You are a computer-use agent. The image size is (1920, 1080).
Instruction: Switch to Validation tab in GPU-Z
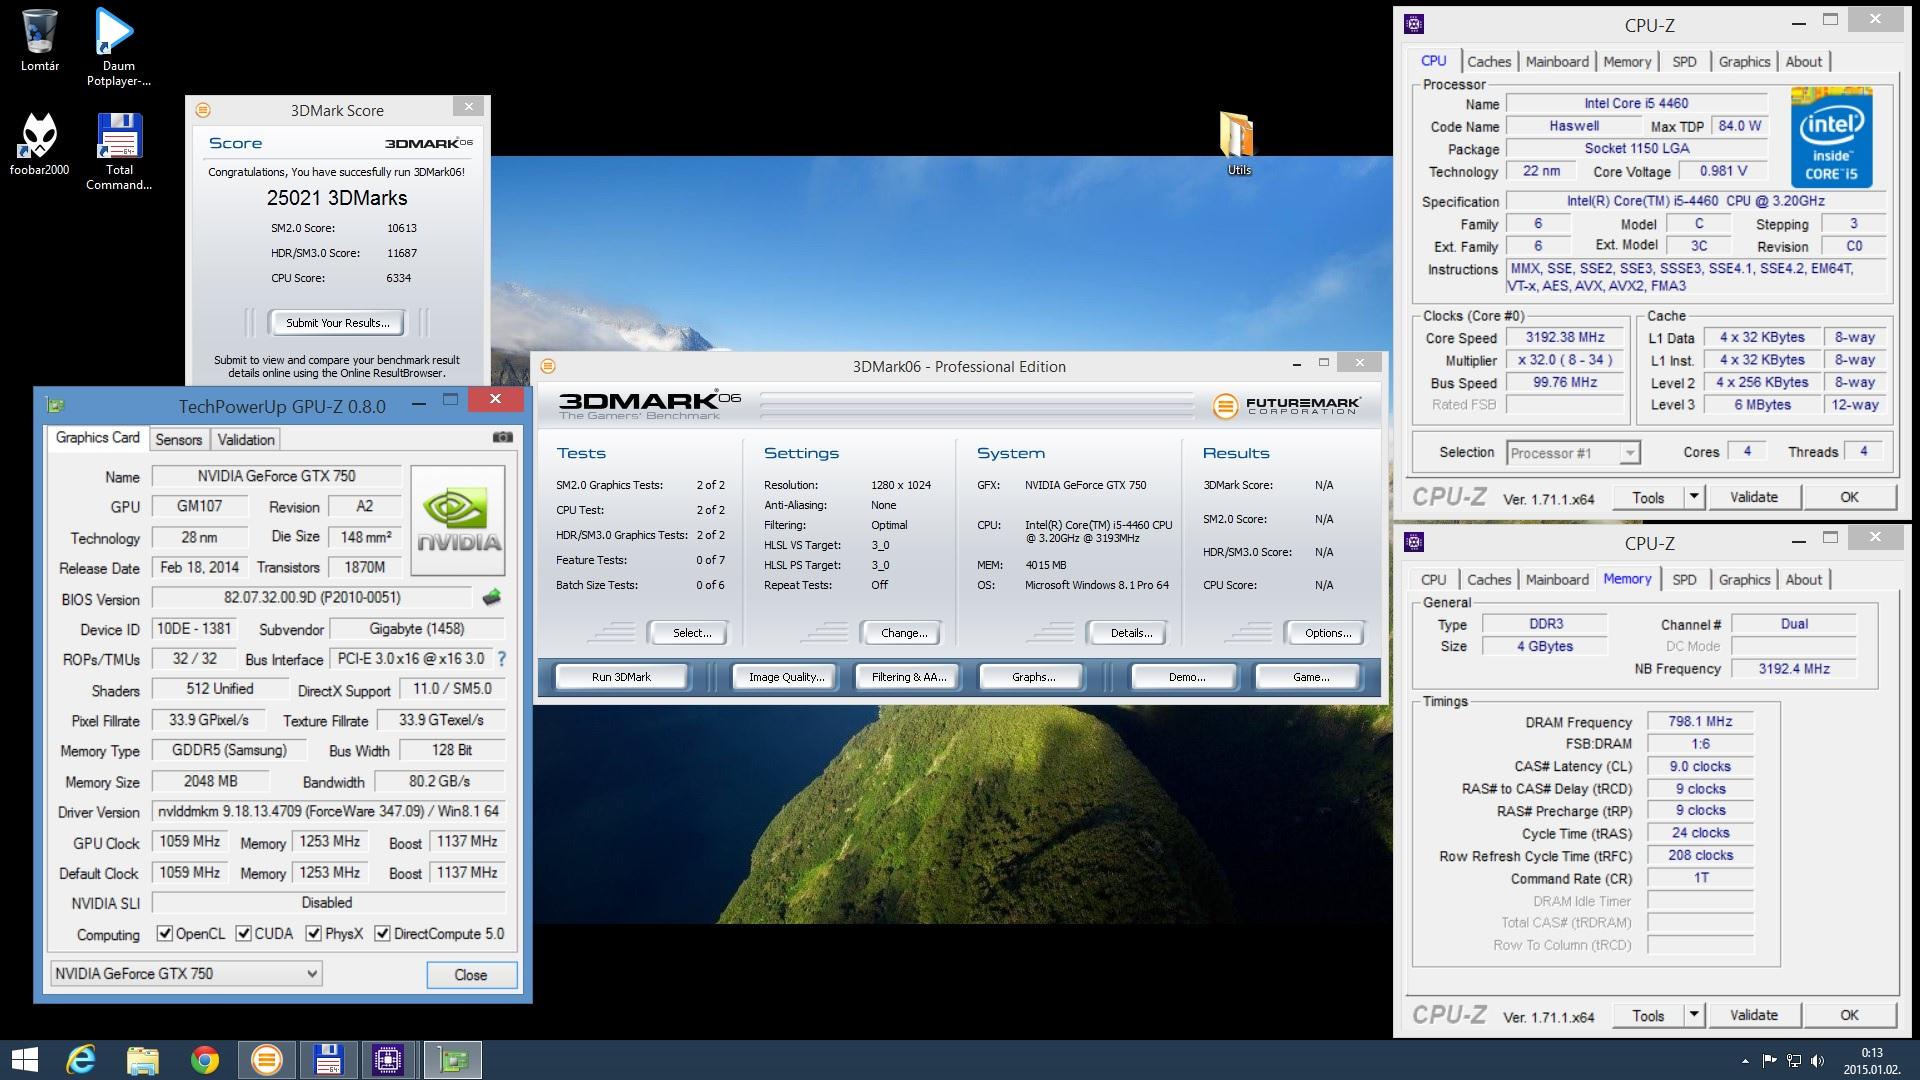[246, 440]
